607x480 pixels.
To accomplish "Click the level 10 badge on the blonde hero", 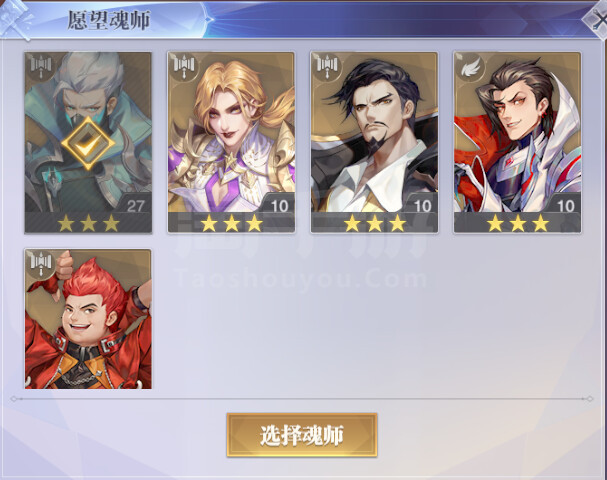I will (279, 205).
